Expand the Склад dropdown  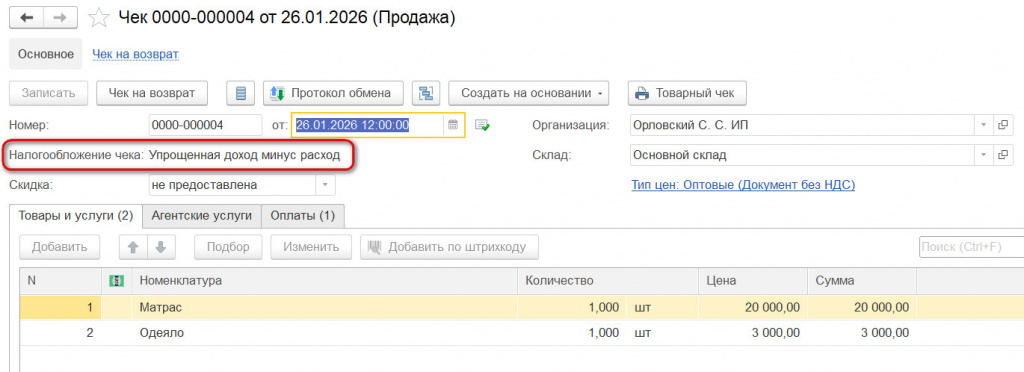click(984, 155)
